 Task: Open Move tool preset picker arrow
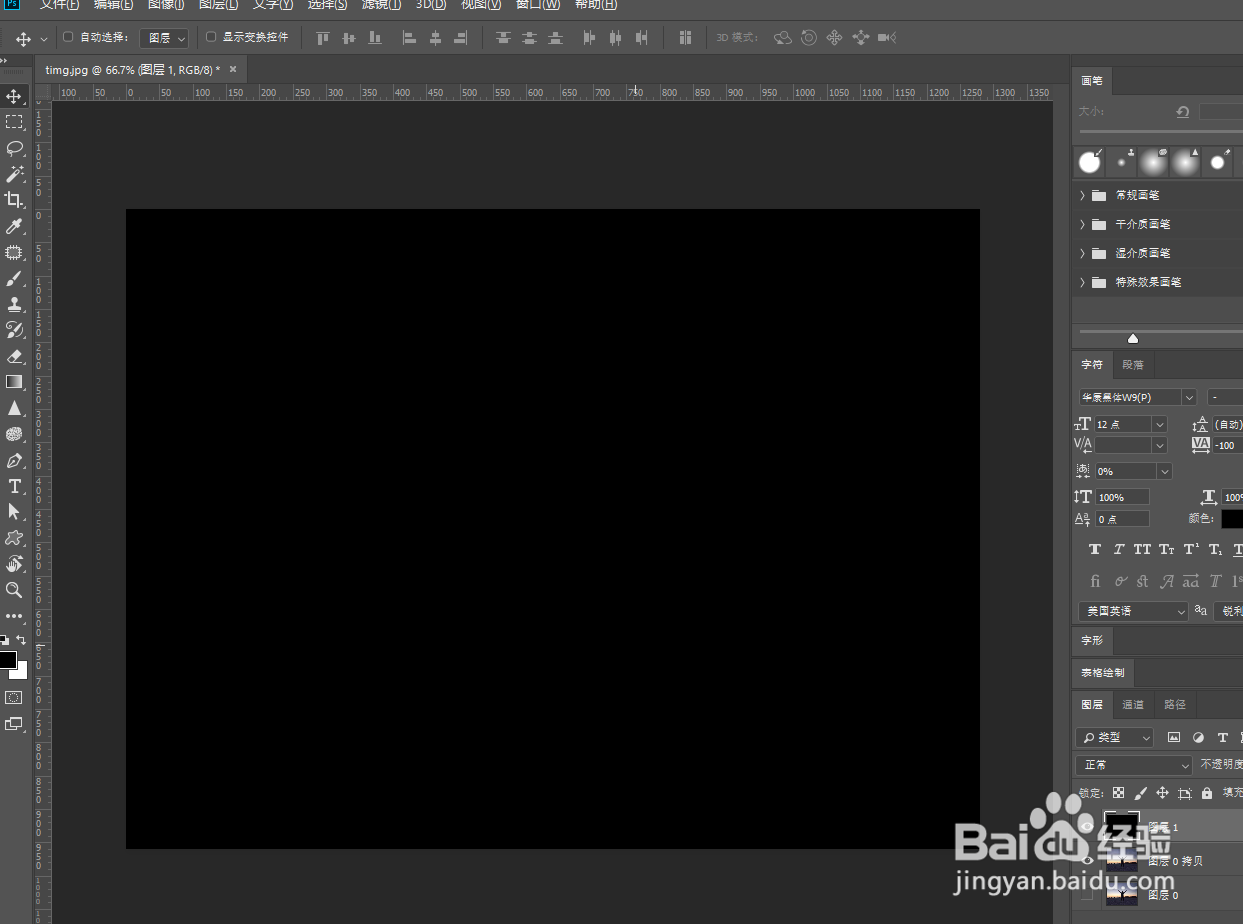tap(44, 39)
